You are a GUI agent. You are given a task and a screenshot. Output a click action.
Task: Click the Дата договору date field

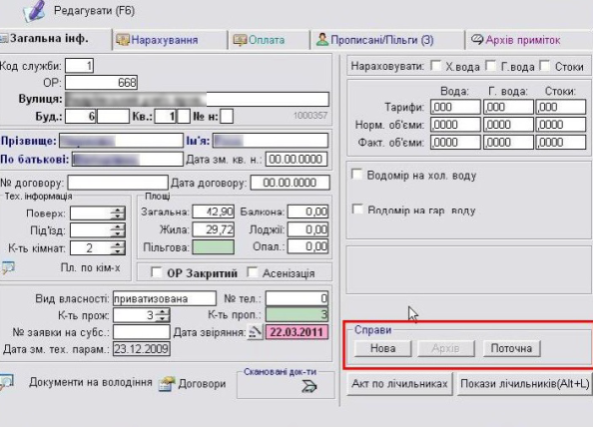click(x=290, y=183)
